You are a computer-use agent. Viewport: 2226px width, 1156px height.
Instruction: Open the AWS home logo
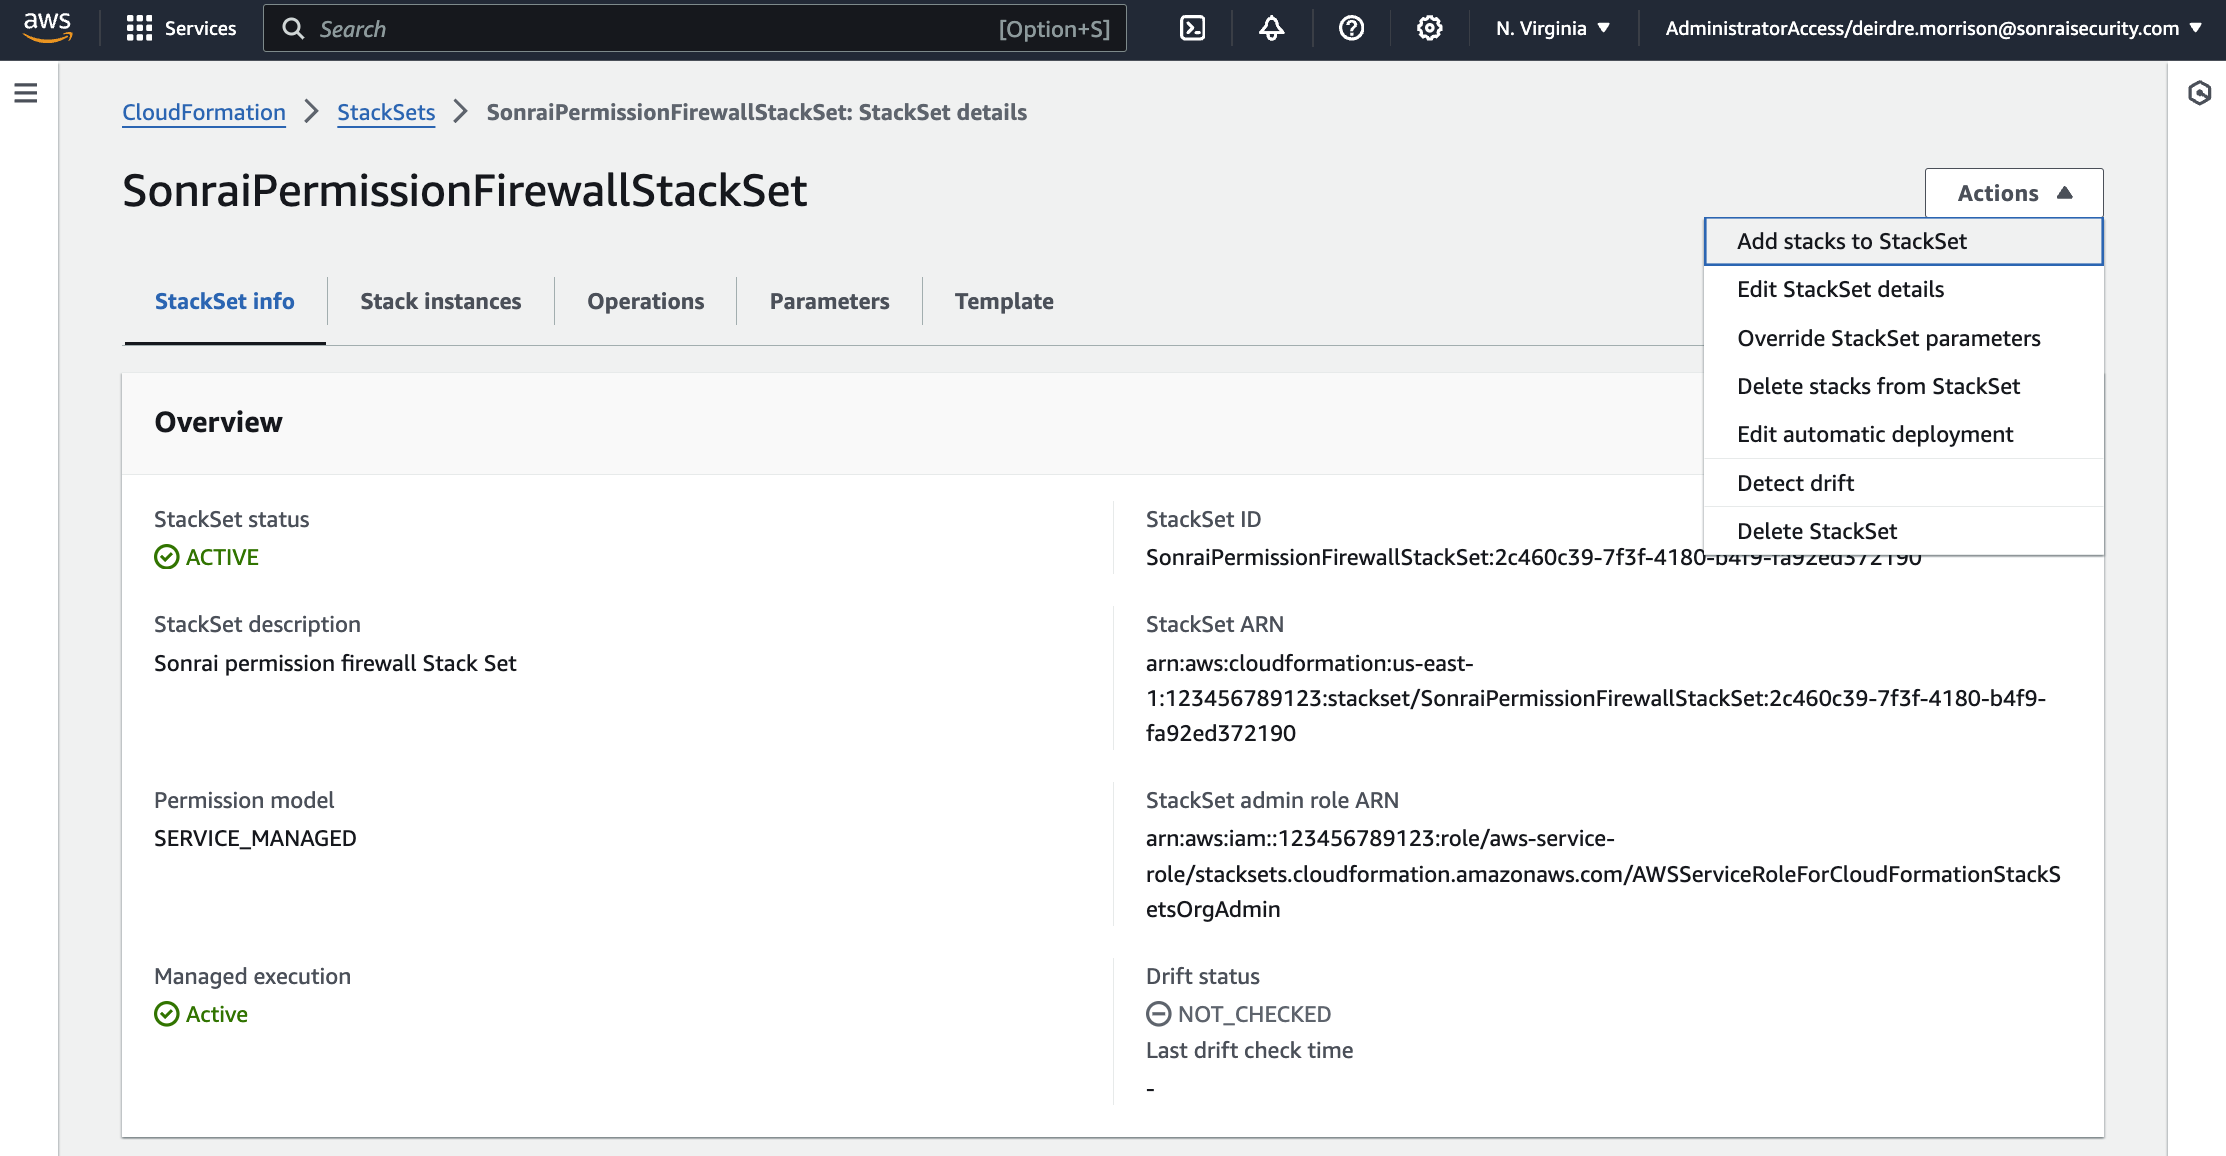[x=47, y=28]
